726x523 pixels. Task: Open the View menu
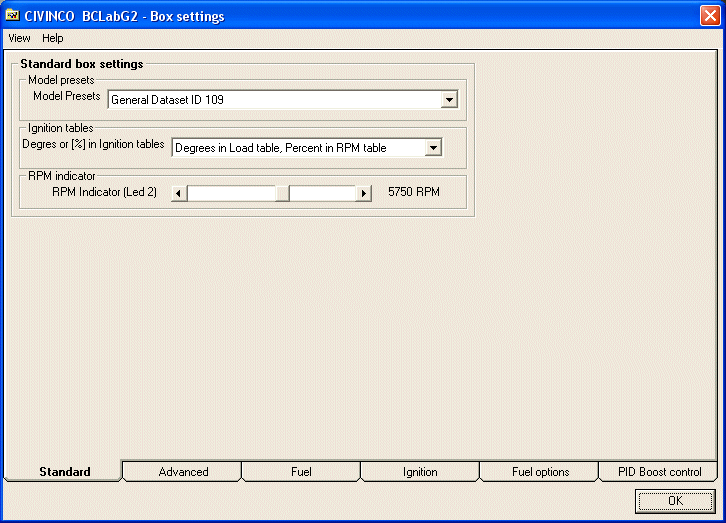(19, 38)
